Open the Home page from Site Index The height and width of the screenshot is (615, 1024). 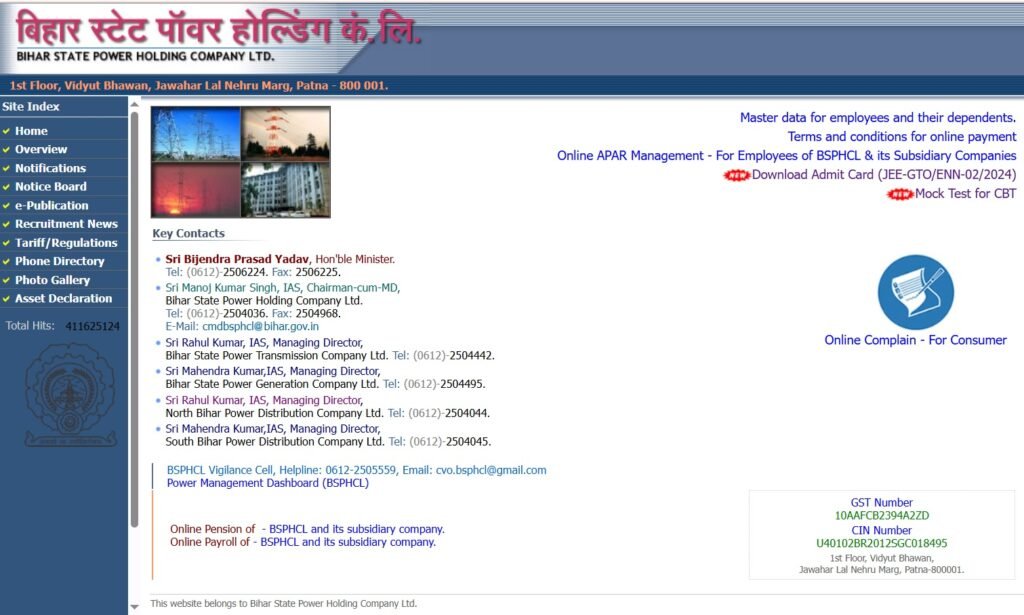31,131
